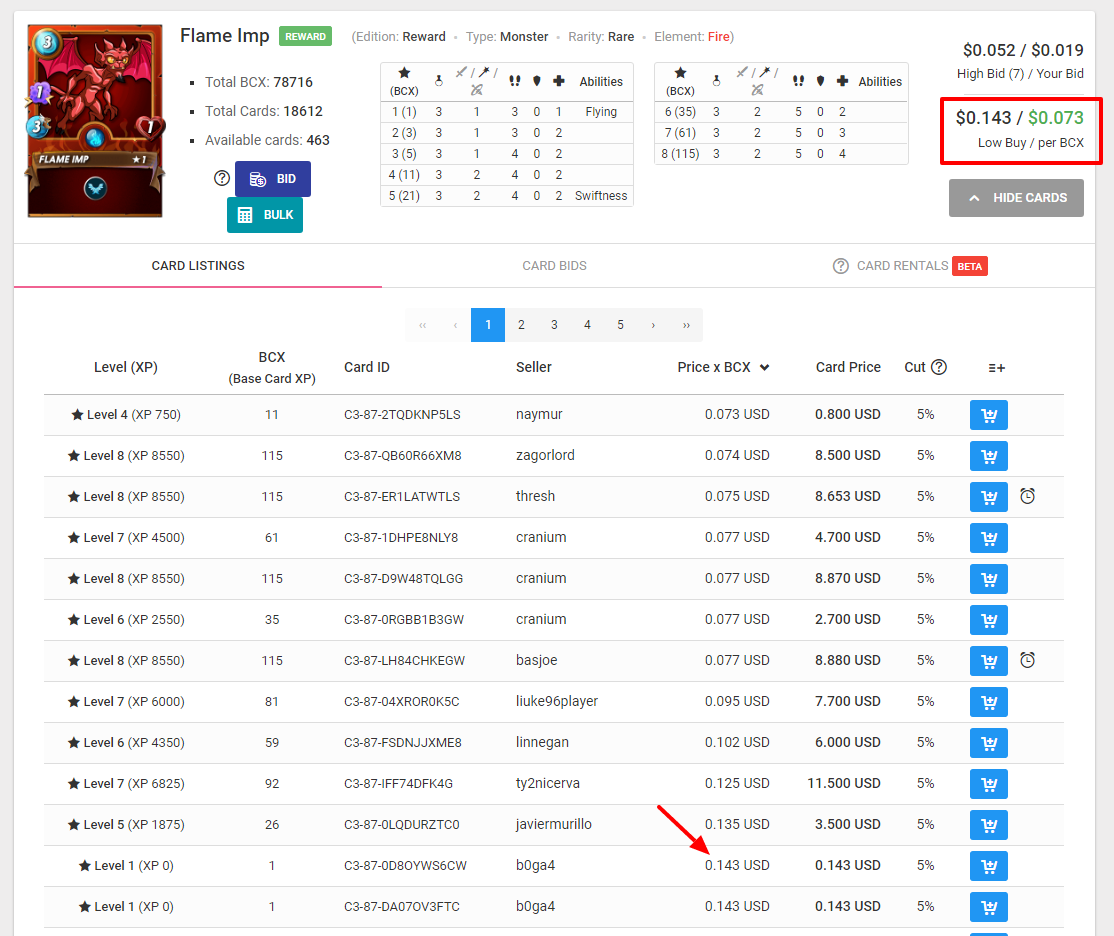Jump to last page of listings
Viewport: 1114px width, 936px height.
coord(686,325)
